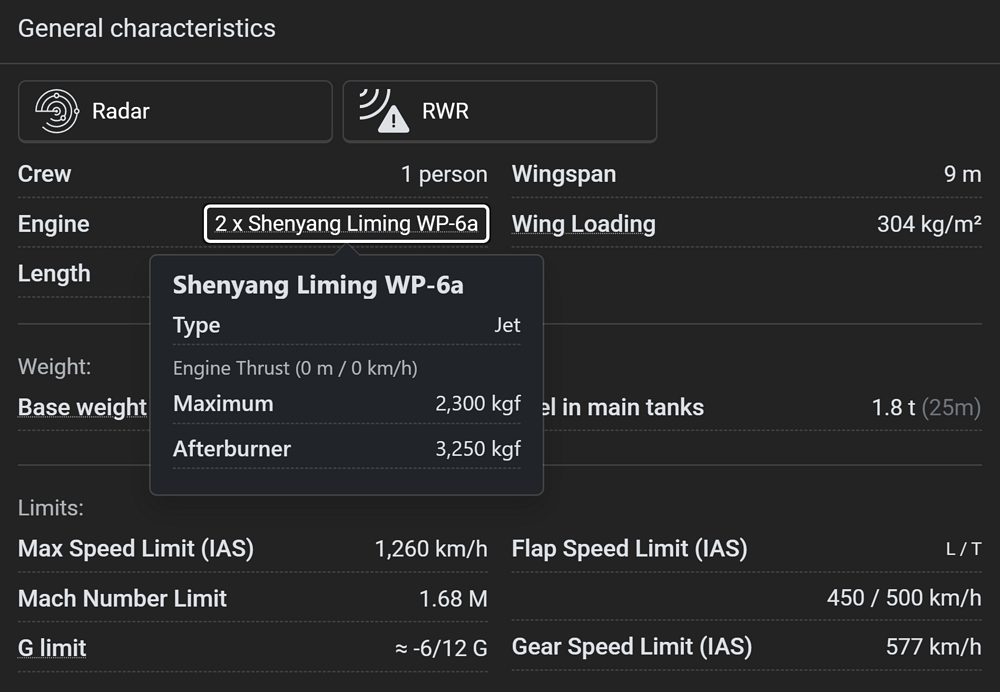This screenshot has height=692, width=1000.
Task: Click the 1.8 t fuel amount value
Action: (x=893, y=408)
